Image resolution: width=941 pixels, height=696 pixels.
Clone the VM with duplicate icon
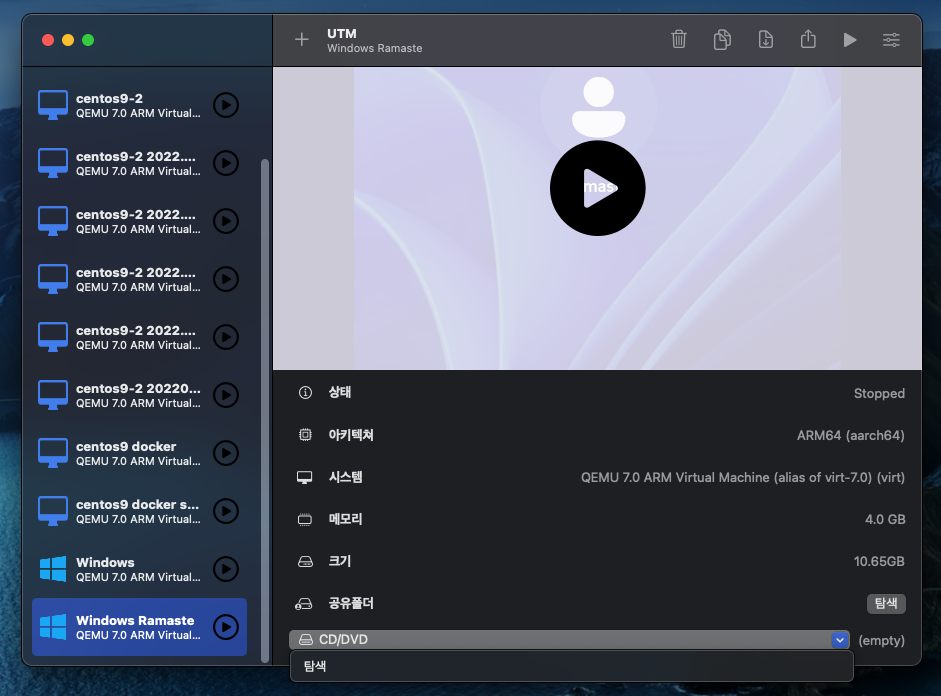(722, 40)
